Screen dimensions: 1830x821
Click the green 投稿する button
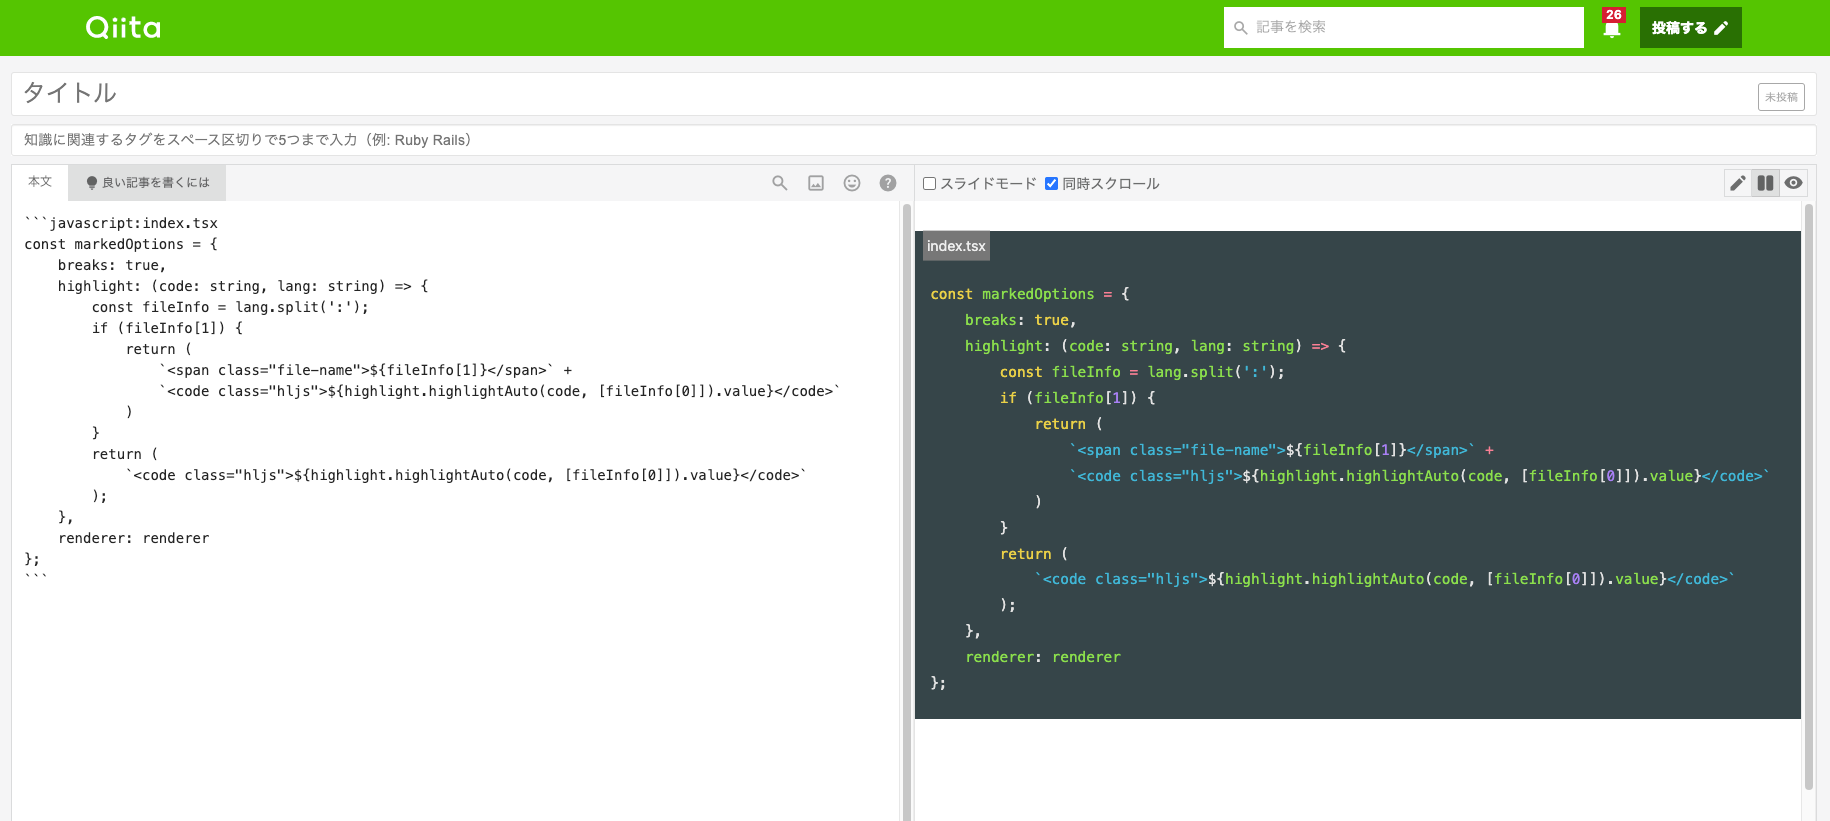(x=1690, y=28)
